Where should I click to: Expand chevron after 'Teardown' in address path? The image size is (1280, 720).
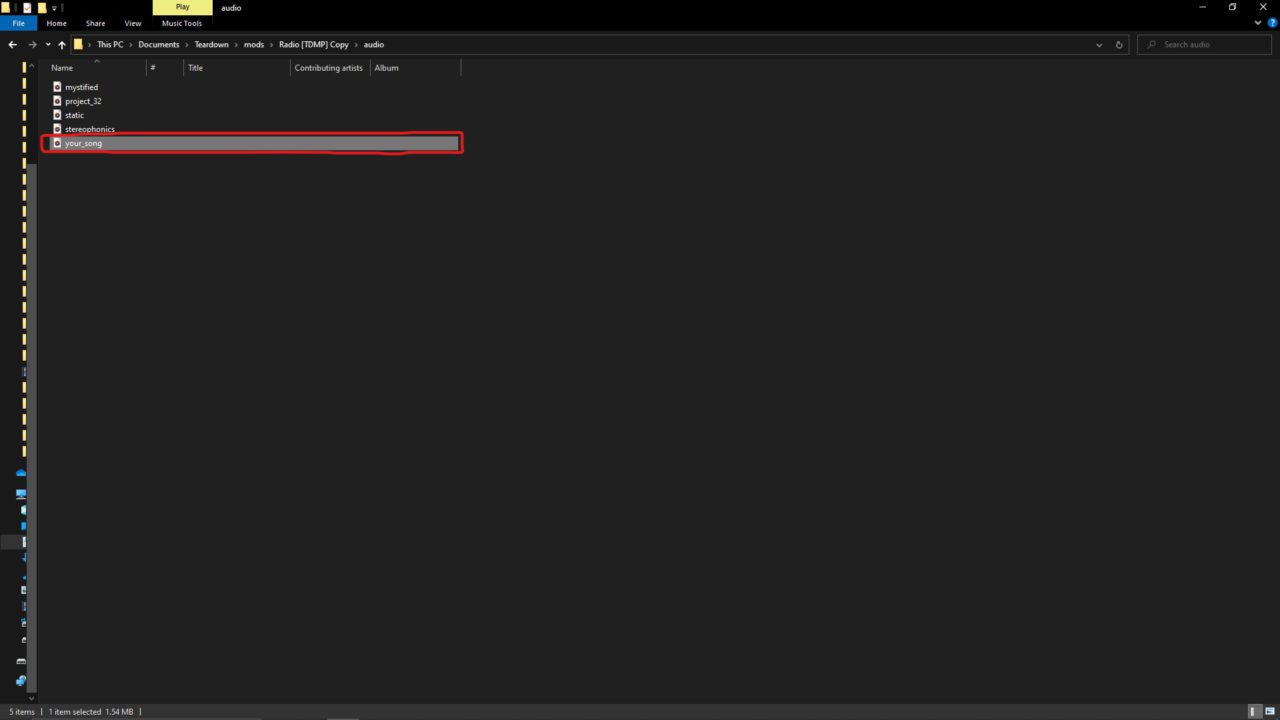click(x=236, y=45)
